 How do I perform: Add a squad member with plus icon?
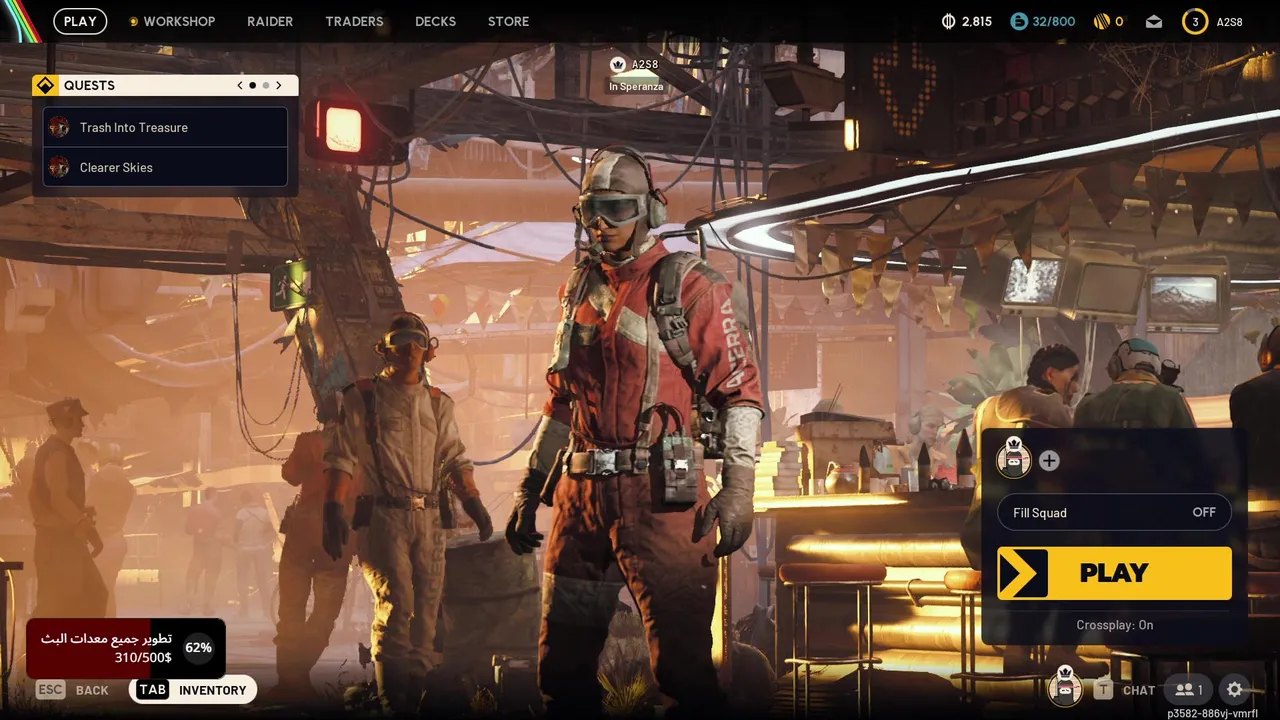(x=1049, y=461)
